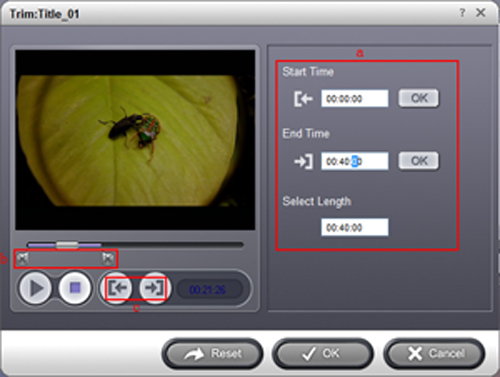Viewport: 500px width, 377px height.
Task: Click the bottom OK checkmark button
Action: pos(322,354)
